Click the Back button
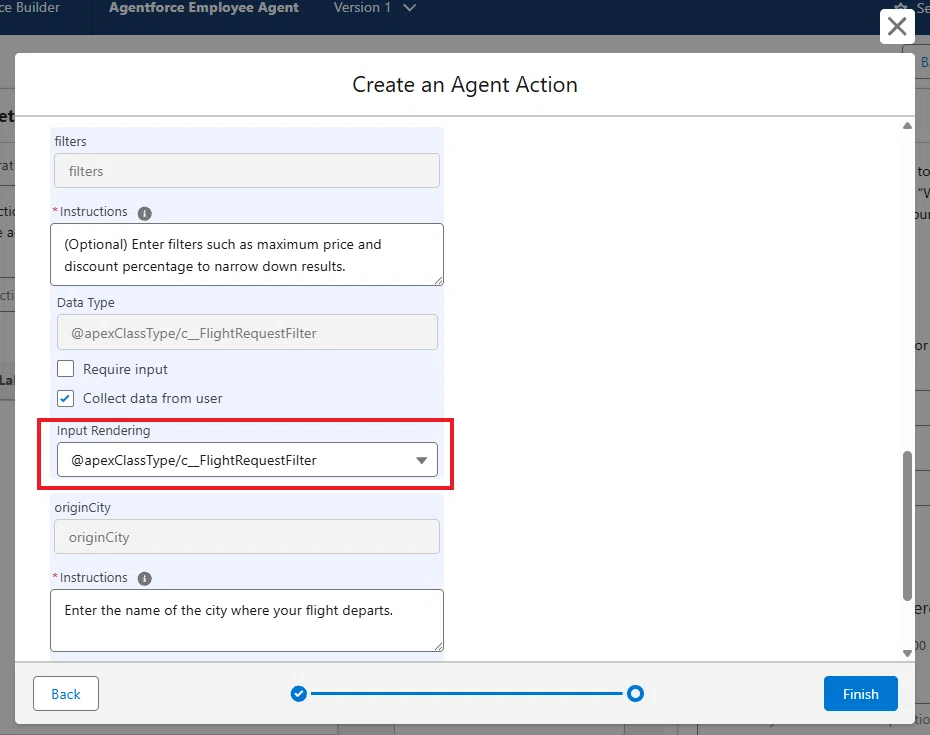This screenshot has width=930, height=735. 66,693
